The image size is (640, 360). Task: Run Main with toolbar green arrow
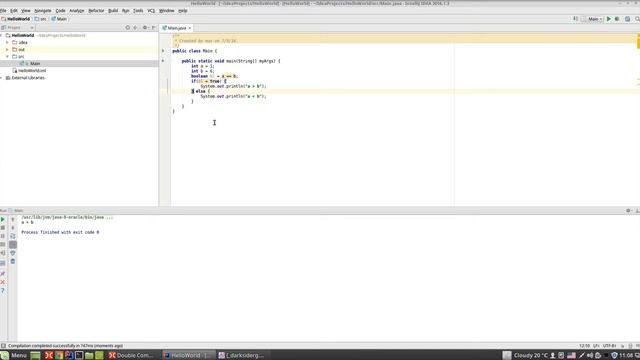pos(609,19)
